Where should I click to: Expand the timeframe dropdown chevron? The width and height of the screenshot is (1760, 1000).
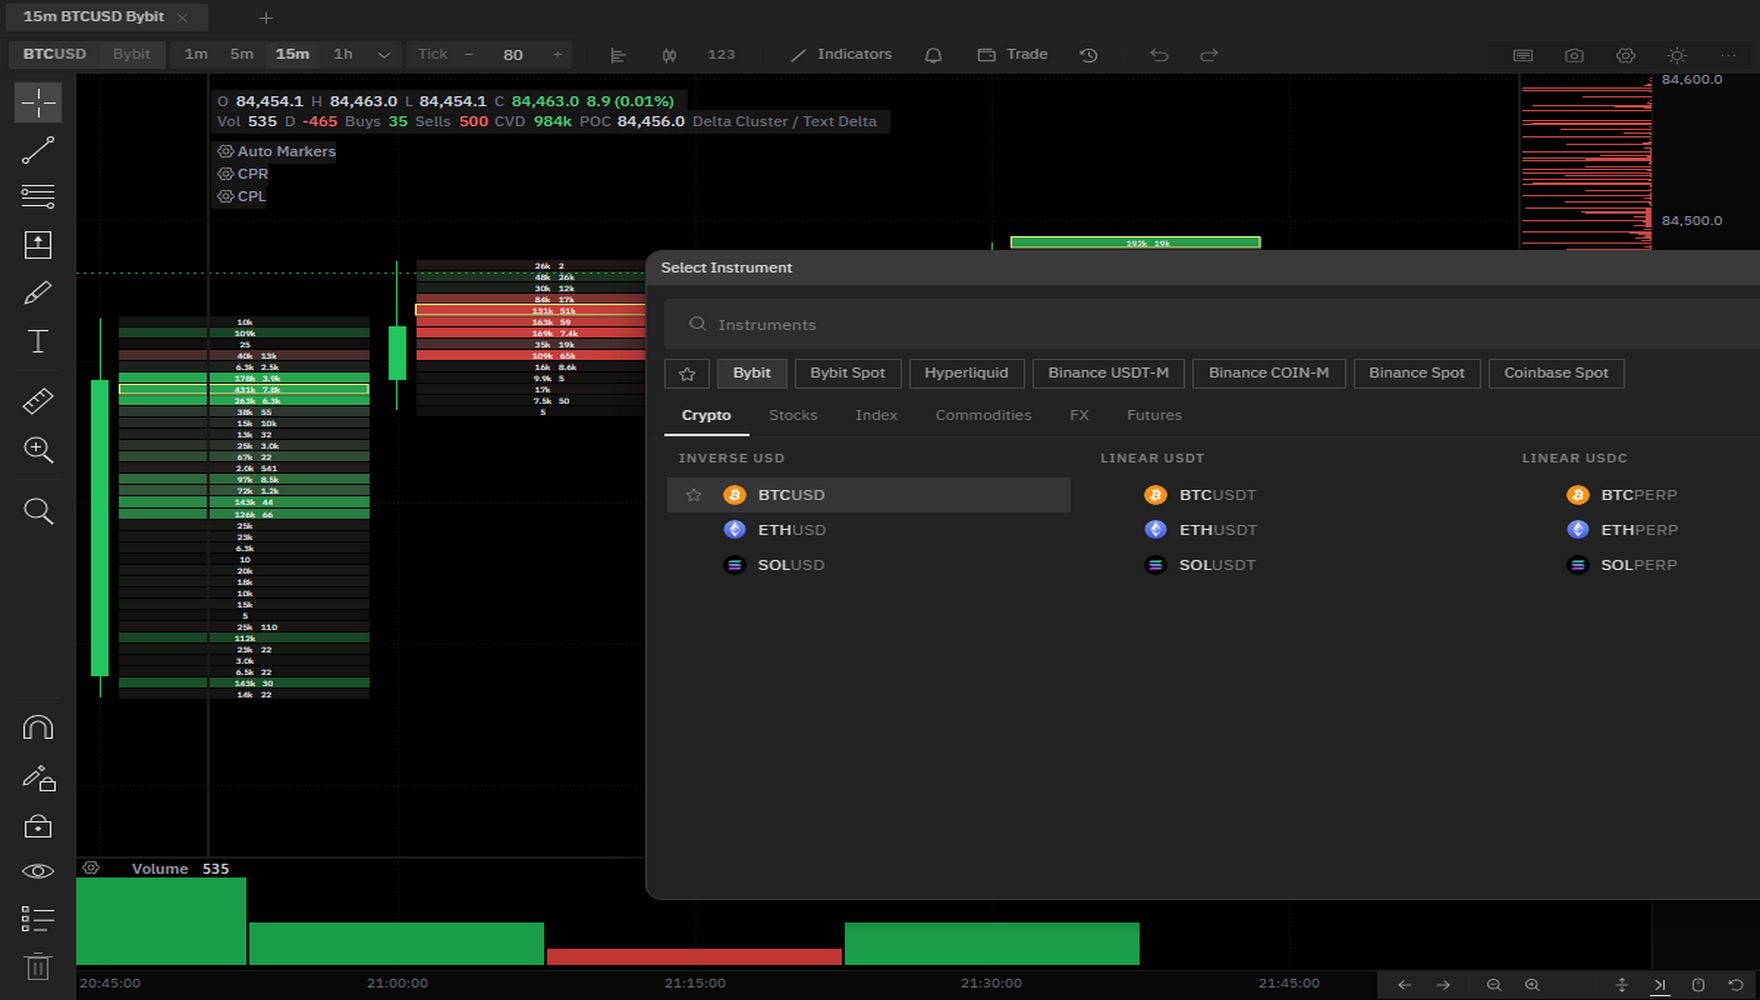coord(384,55)
